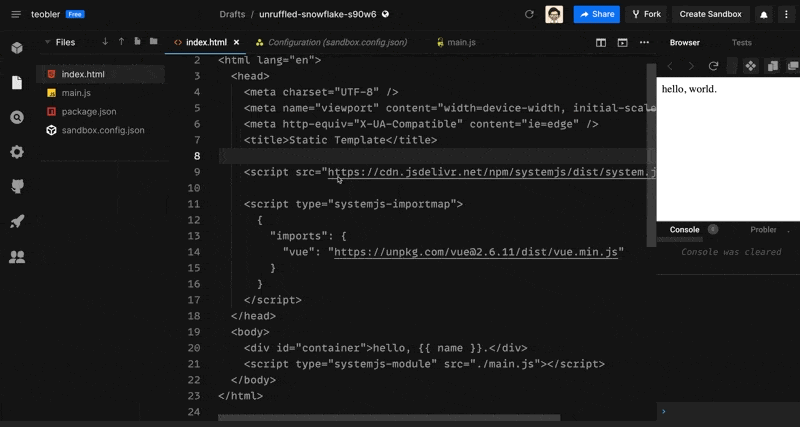This screenshot has width=800, height=427.
Task: Switch to main.js editor tab
Action: [x=456, y=42]
